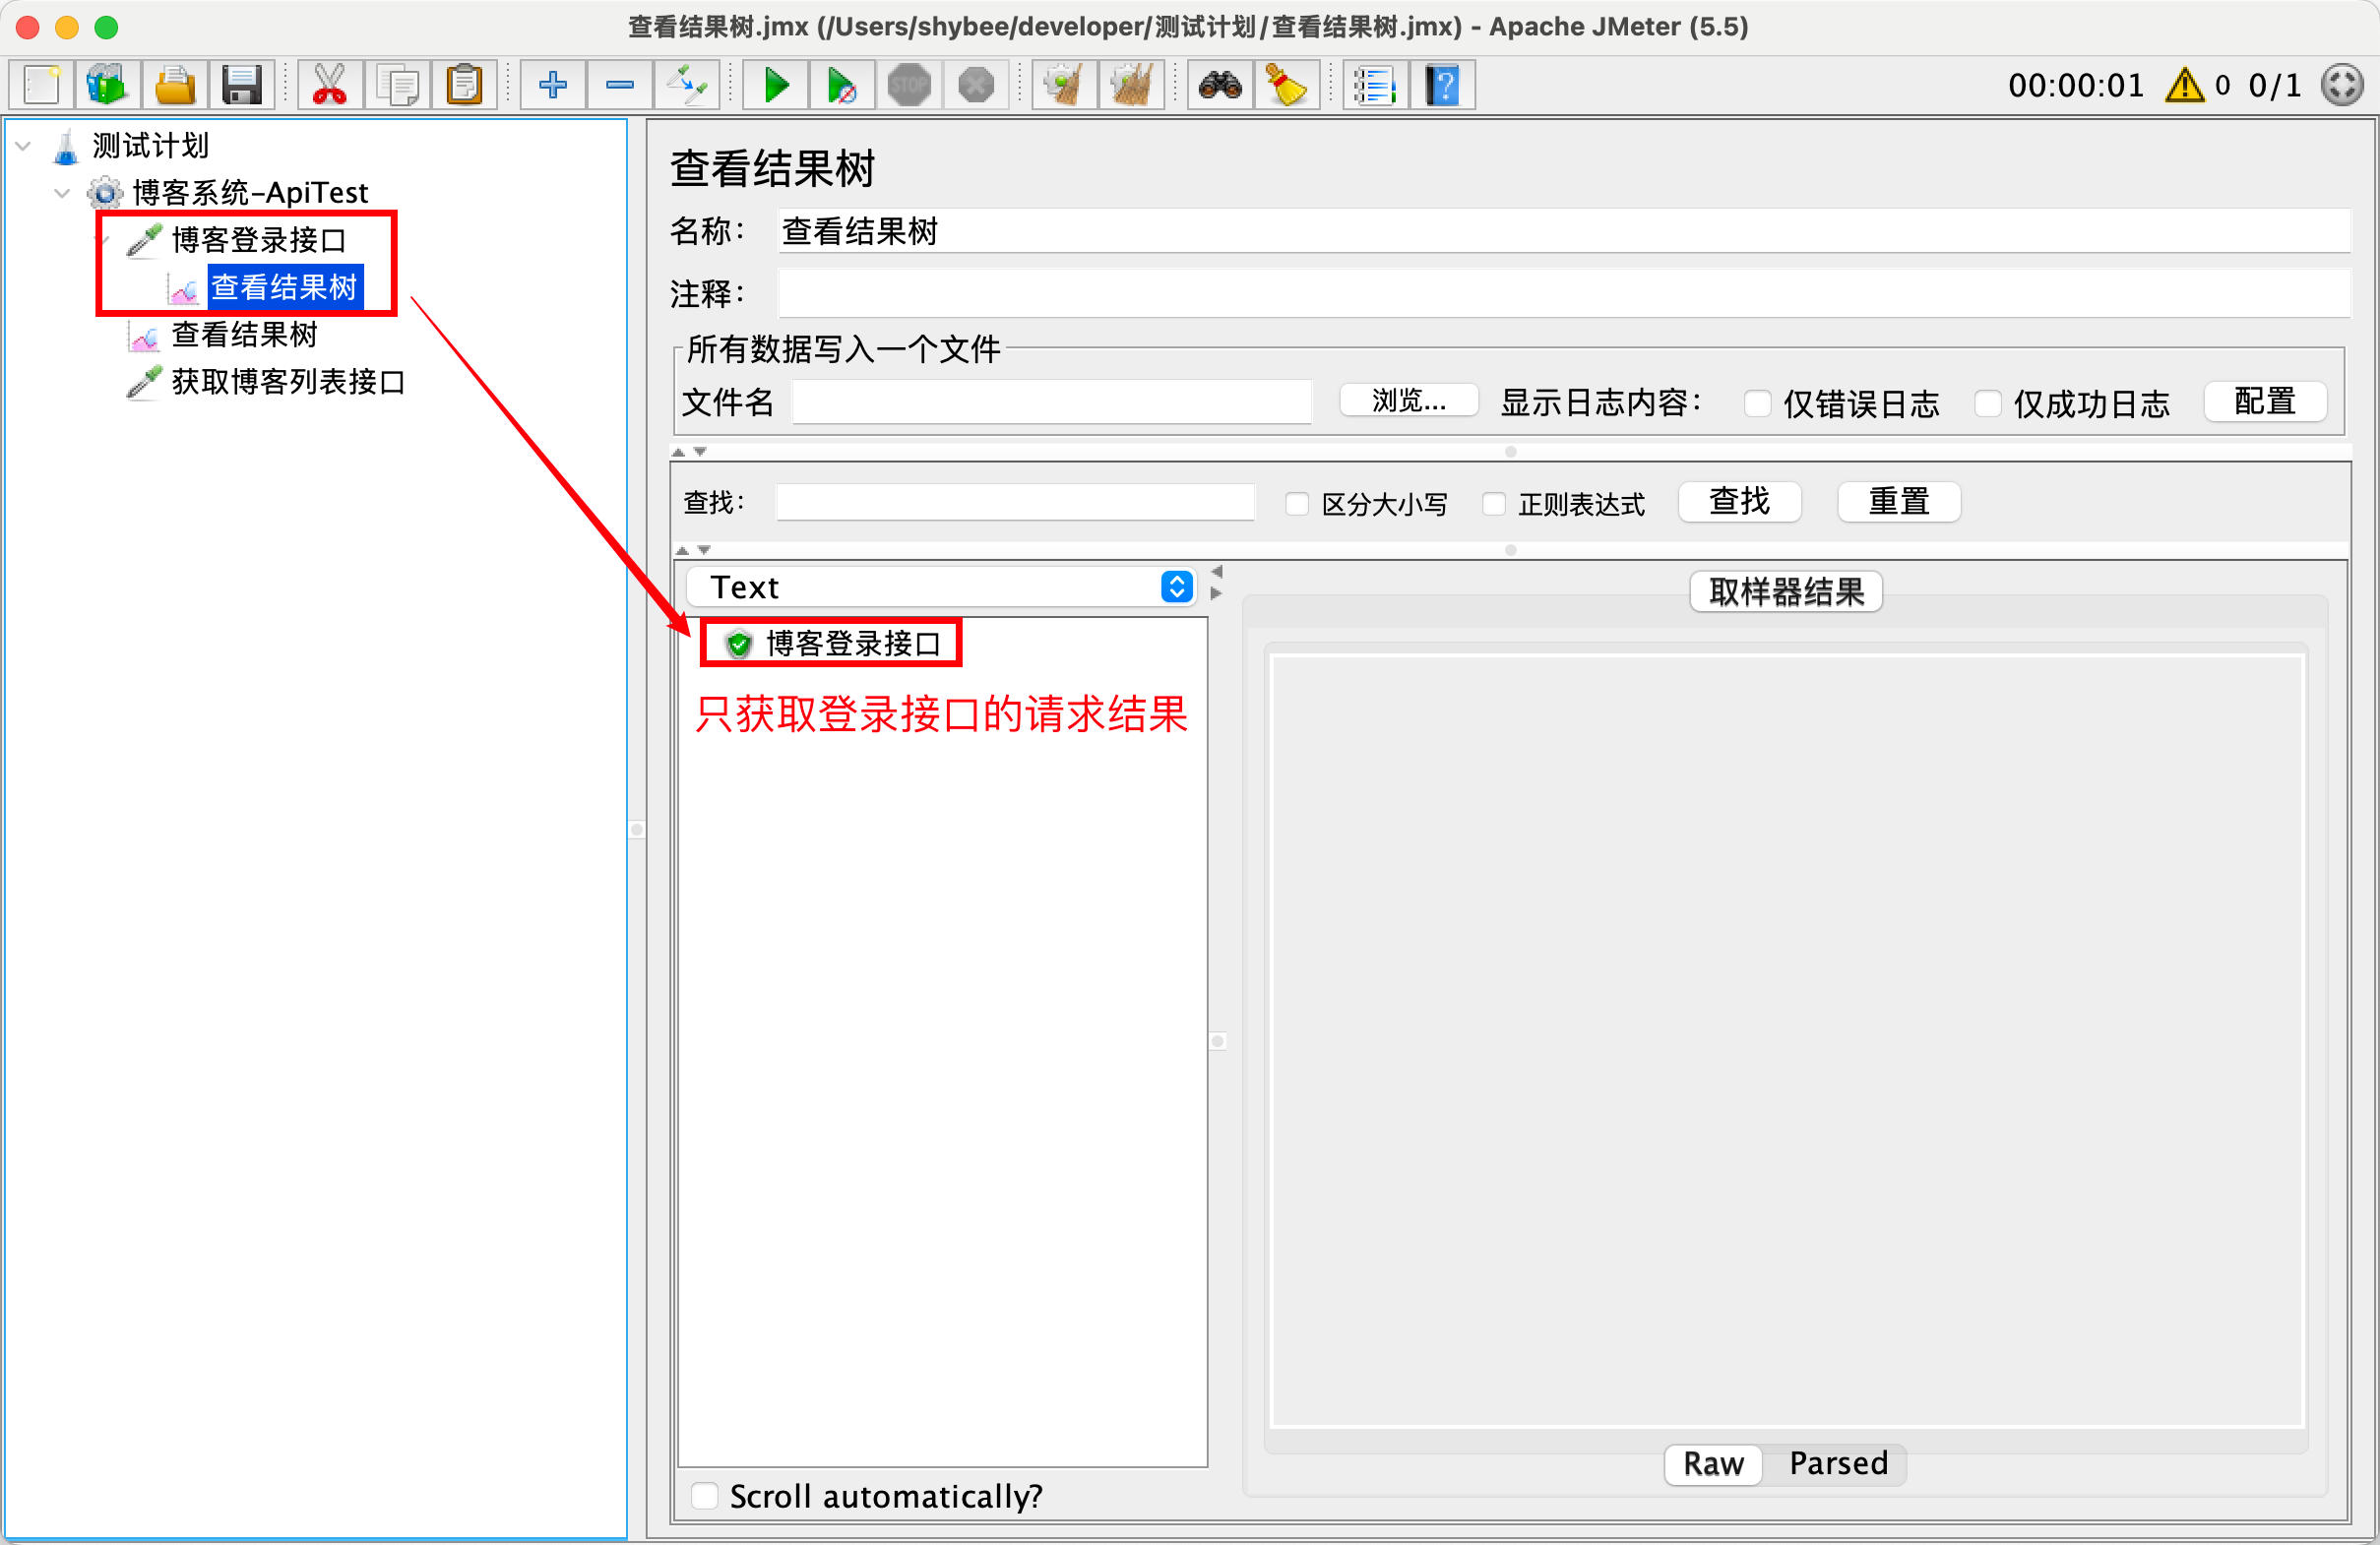This screenshot has width=2380, height=1545.
Task: Select 获取博客列表接口 sampler in tree
Action: click(x=288, y=382)
